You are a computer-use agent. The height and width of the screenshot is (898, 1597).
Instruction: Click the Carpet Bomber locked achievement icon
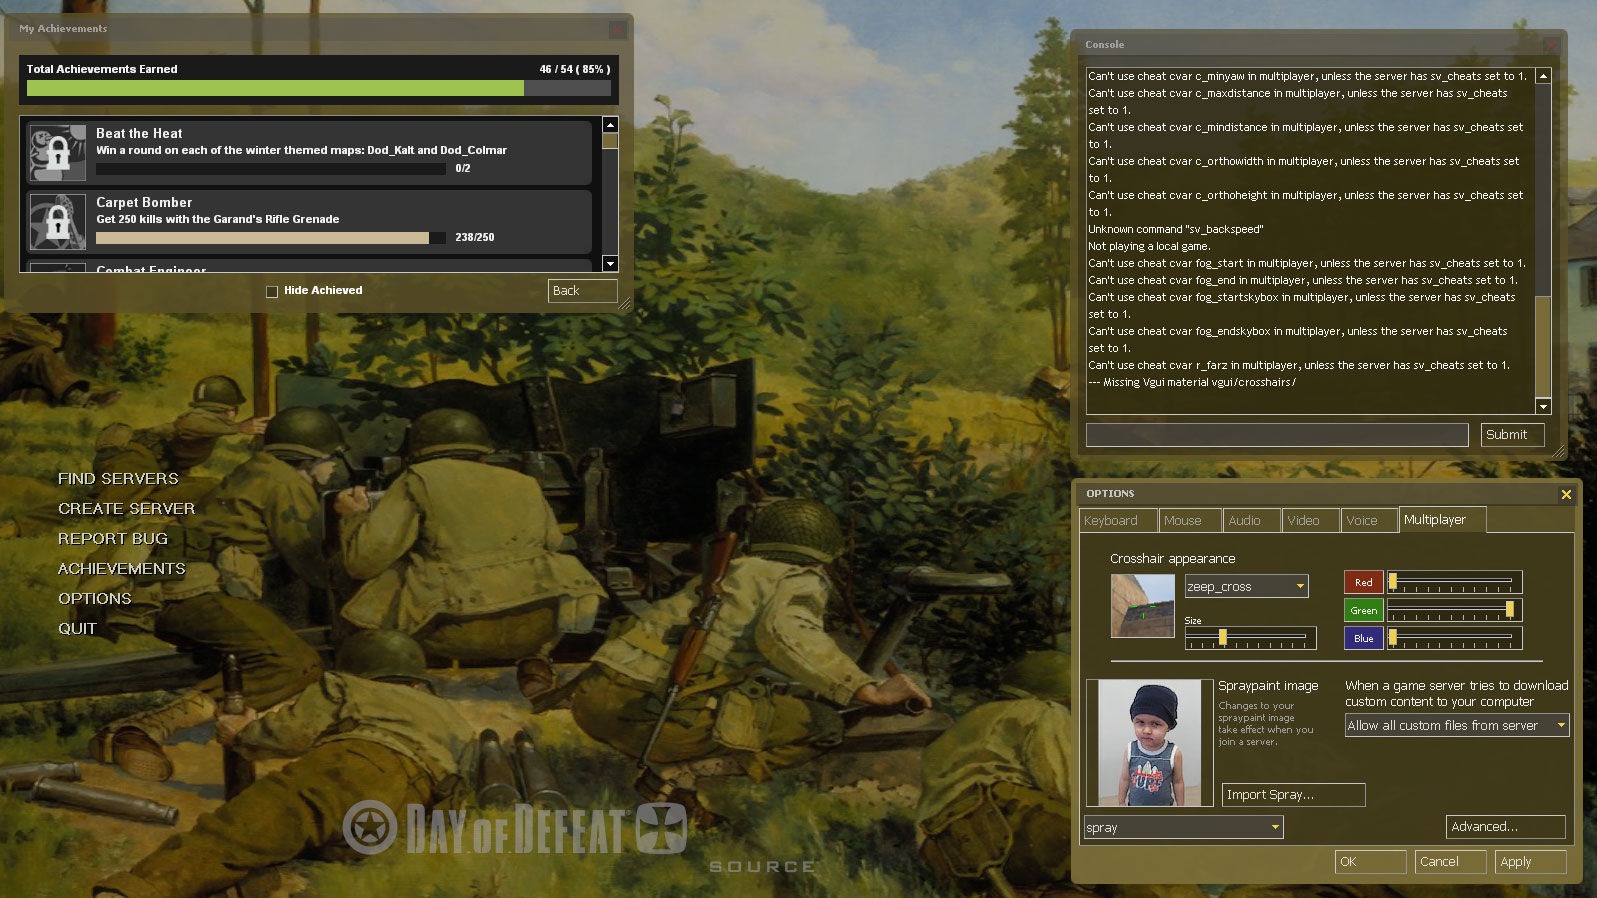pos(58,221)
